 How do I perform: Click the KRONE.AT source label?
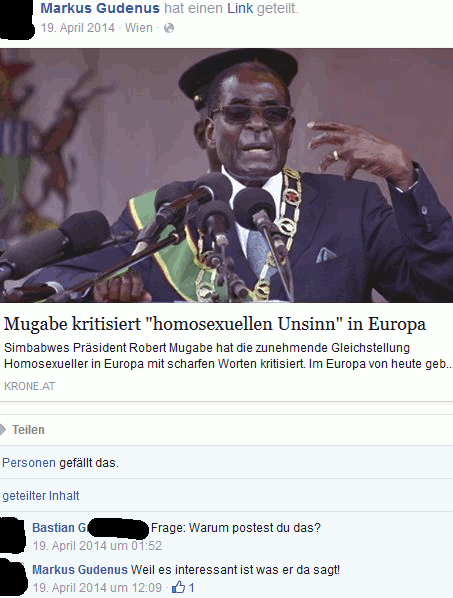point(29,386)
